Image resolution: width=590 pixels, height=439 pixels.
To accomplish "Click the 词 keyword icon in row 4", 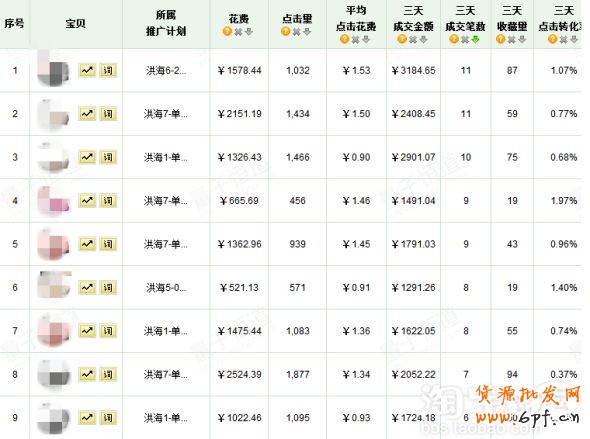I will [108, 201].
